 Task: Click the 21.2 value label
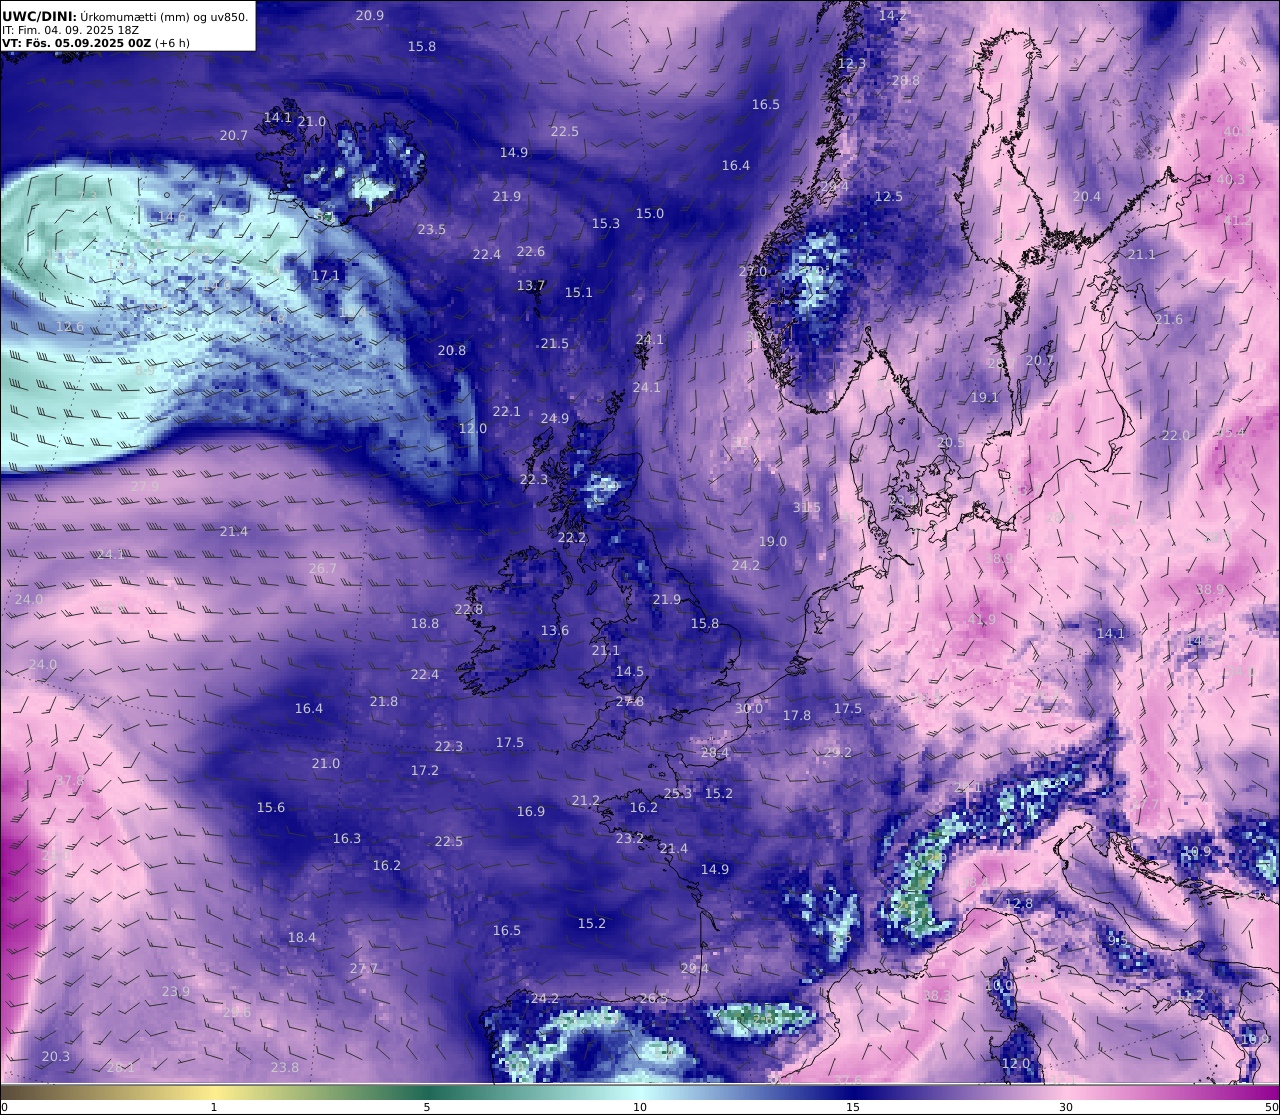pos(586,801)
